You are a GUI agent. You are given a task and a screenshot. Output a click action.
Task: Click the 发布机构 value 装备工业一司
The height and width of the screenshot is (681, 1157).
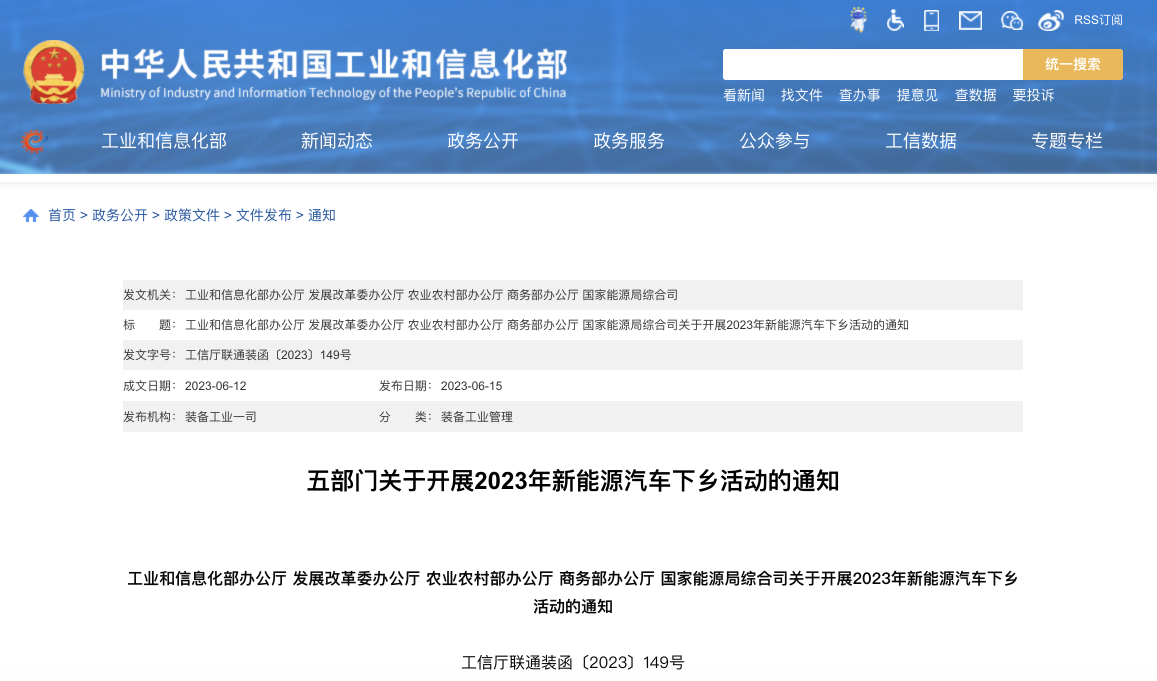221,417
